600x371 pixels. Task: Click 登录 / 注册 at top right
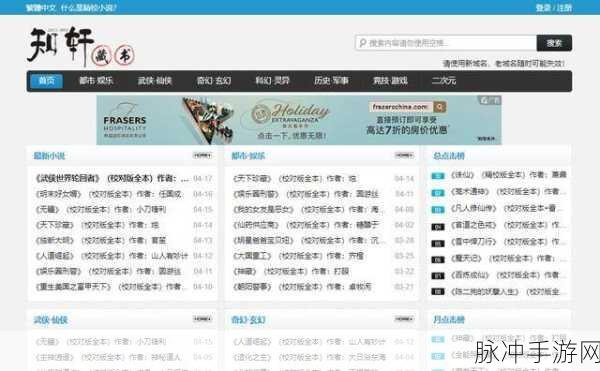[554, 8]
